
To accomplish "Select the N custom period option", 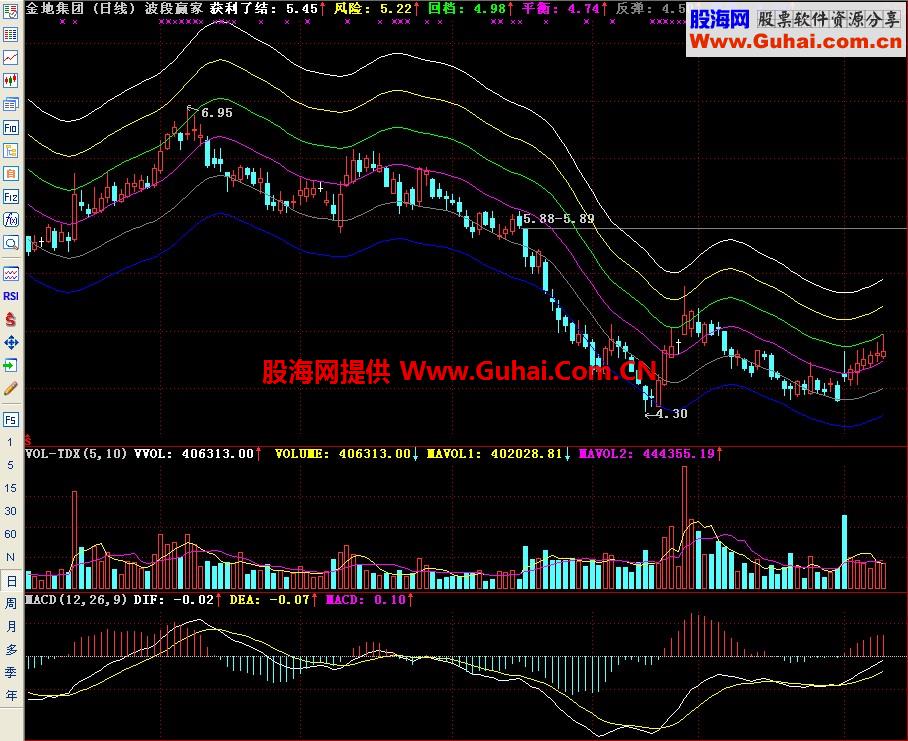I will pyautogui.click(x=10, y=557).
